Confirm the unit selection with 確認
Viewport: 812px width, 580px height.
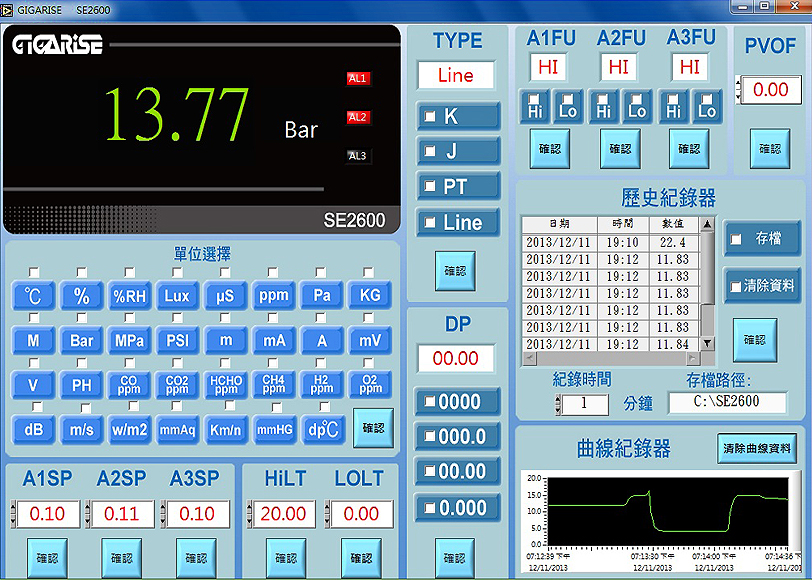373,428
